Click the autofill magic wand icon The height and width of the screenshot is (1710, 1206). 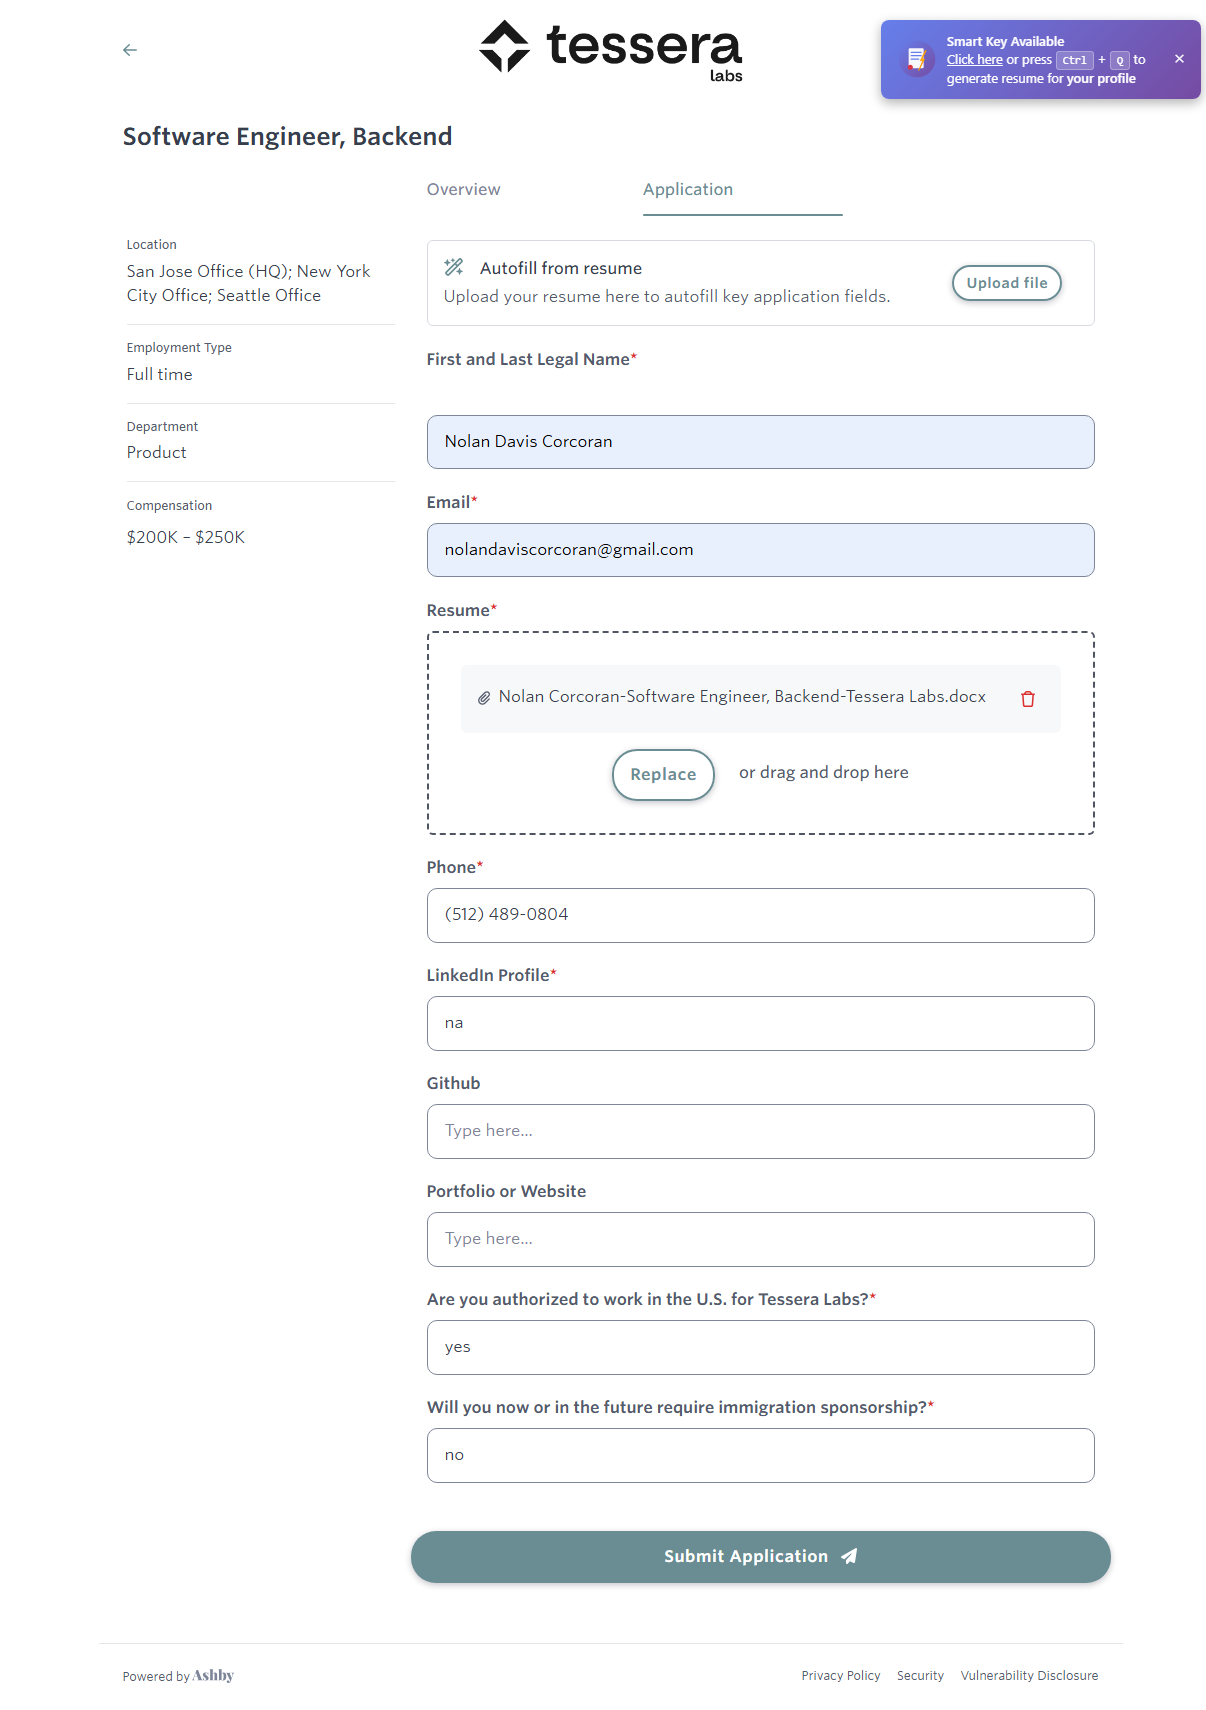[x=454, y=267]
